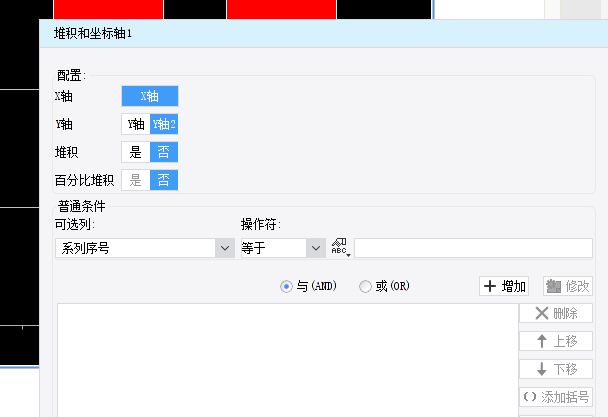The image size is (608, 417).
Task: Select the X轴 toggle button
Action: tap(150, 96)
